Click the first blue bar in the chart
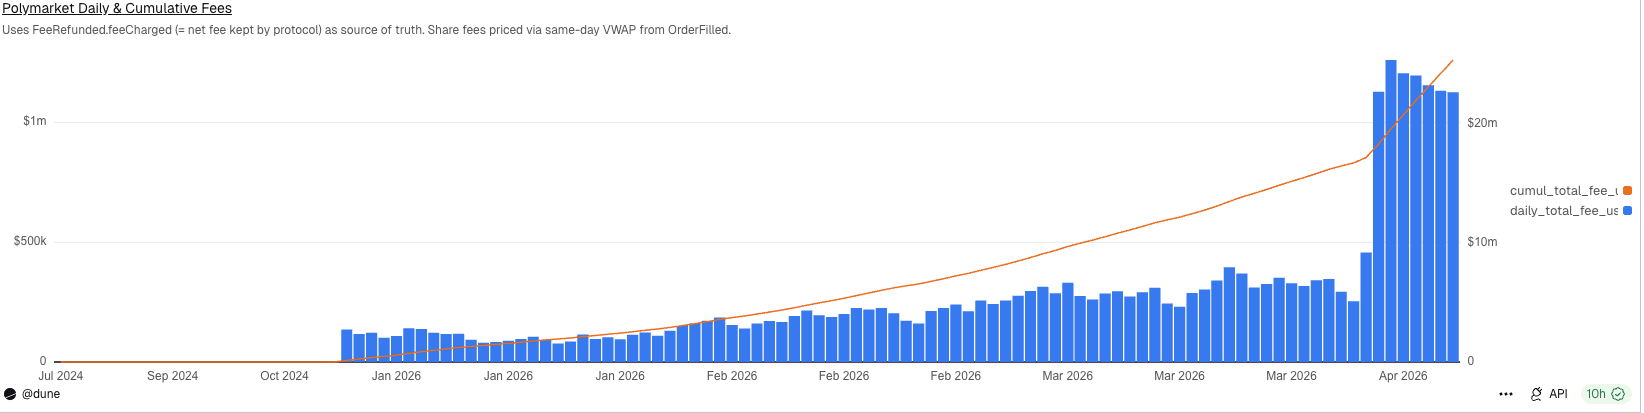Image resolution: width=1644 pixels, height=413 pixels. pyautogui.click(x=346, y=346)
